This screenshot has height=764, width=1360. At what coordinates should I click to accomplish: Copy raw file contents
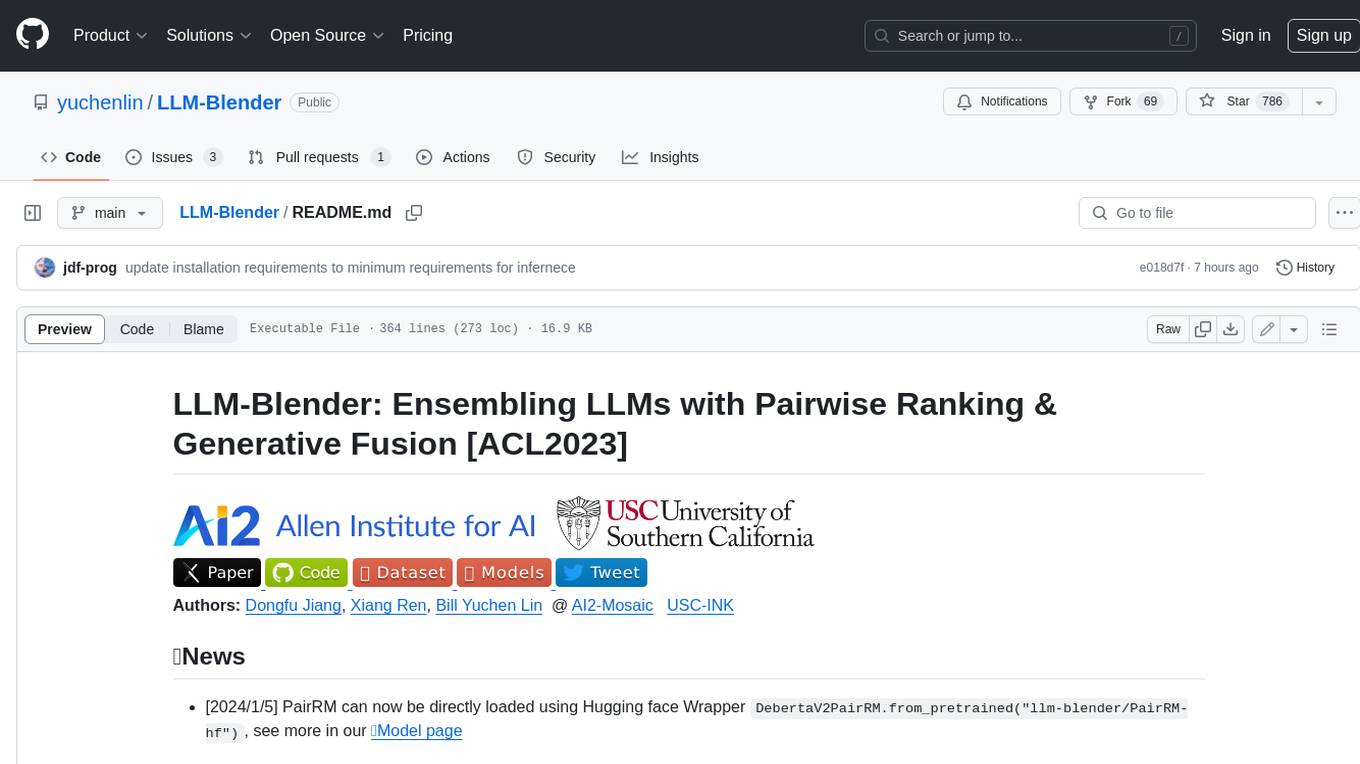coord(1203,329)
